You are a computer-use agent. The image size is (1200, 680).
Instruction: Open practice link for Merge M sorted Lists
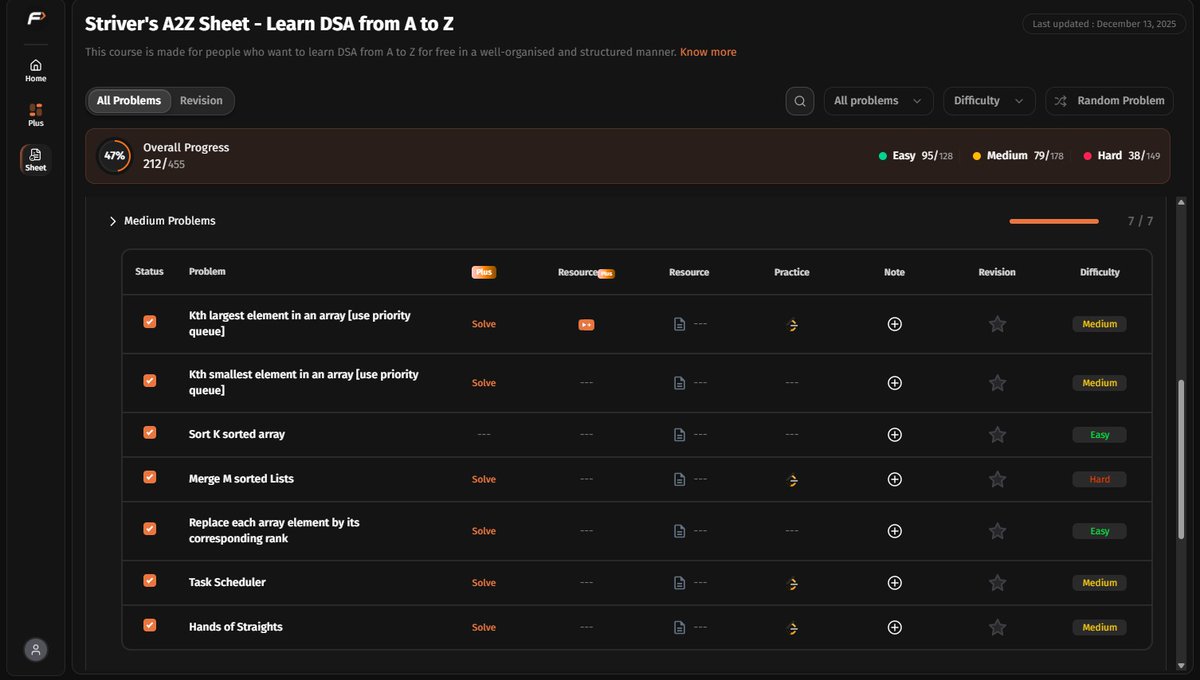pyautogui.click(x=792, y=480)
